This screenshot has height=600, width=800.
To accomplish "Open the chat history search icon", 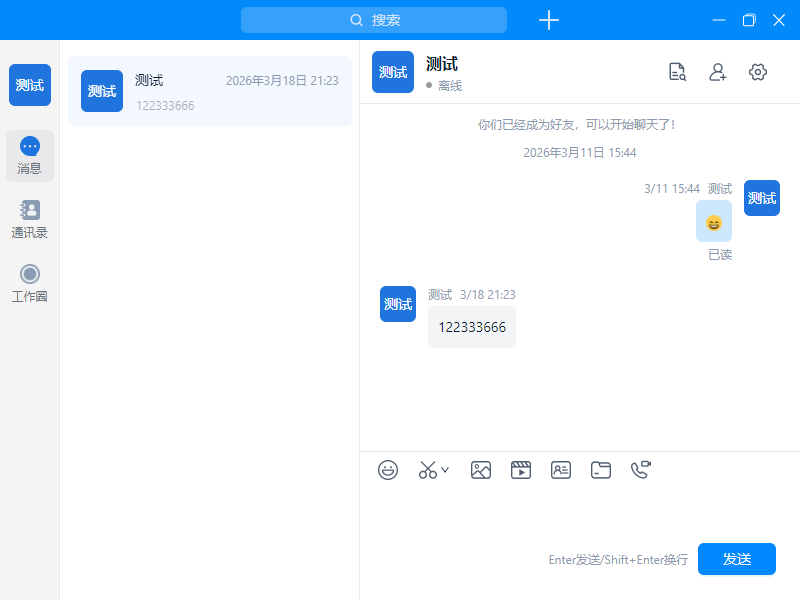I will 678,72.
